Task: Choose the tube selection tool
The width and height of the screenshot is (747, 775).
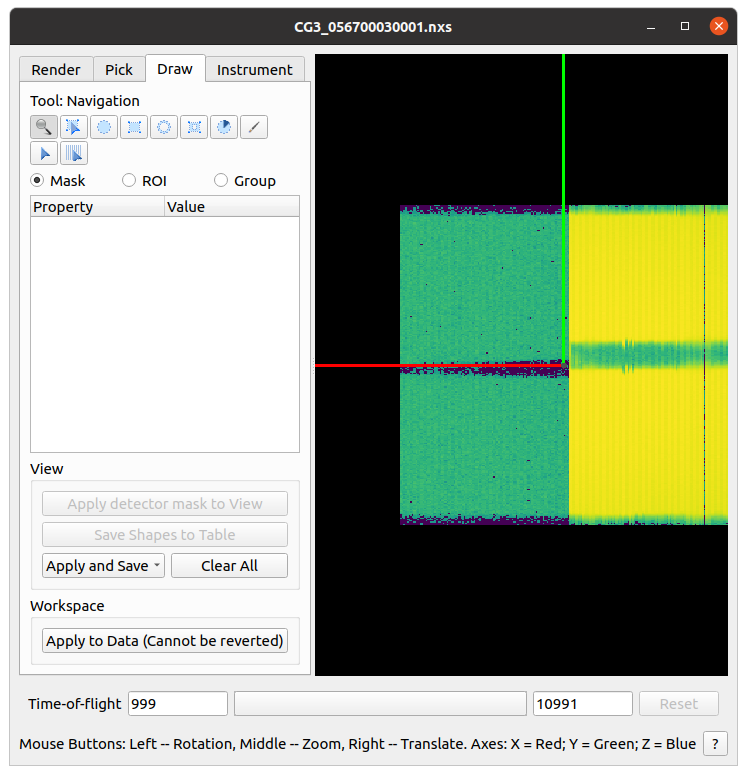Action: click(x=74, y=153)
